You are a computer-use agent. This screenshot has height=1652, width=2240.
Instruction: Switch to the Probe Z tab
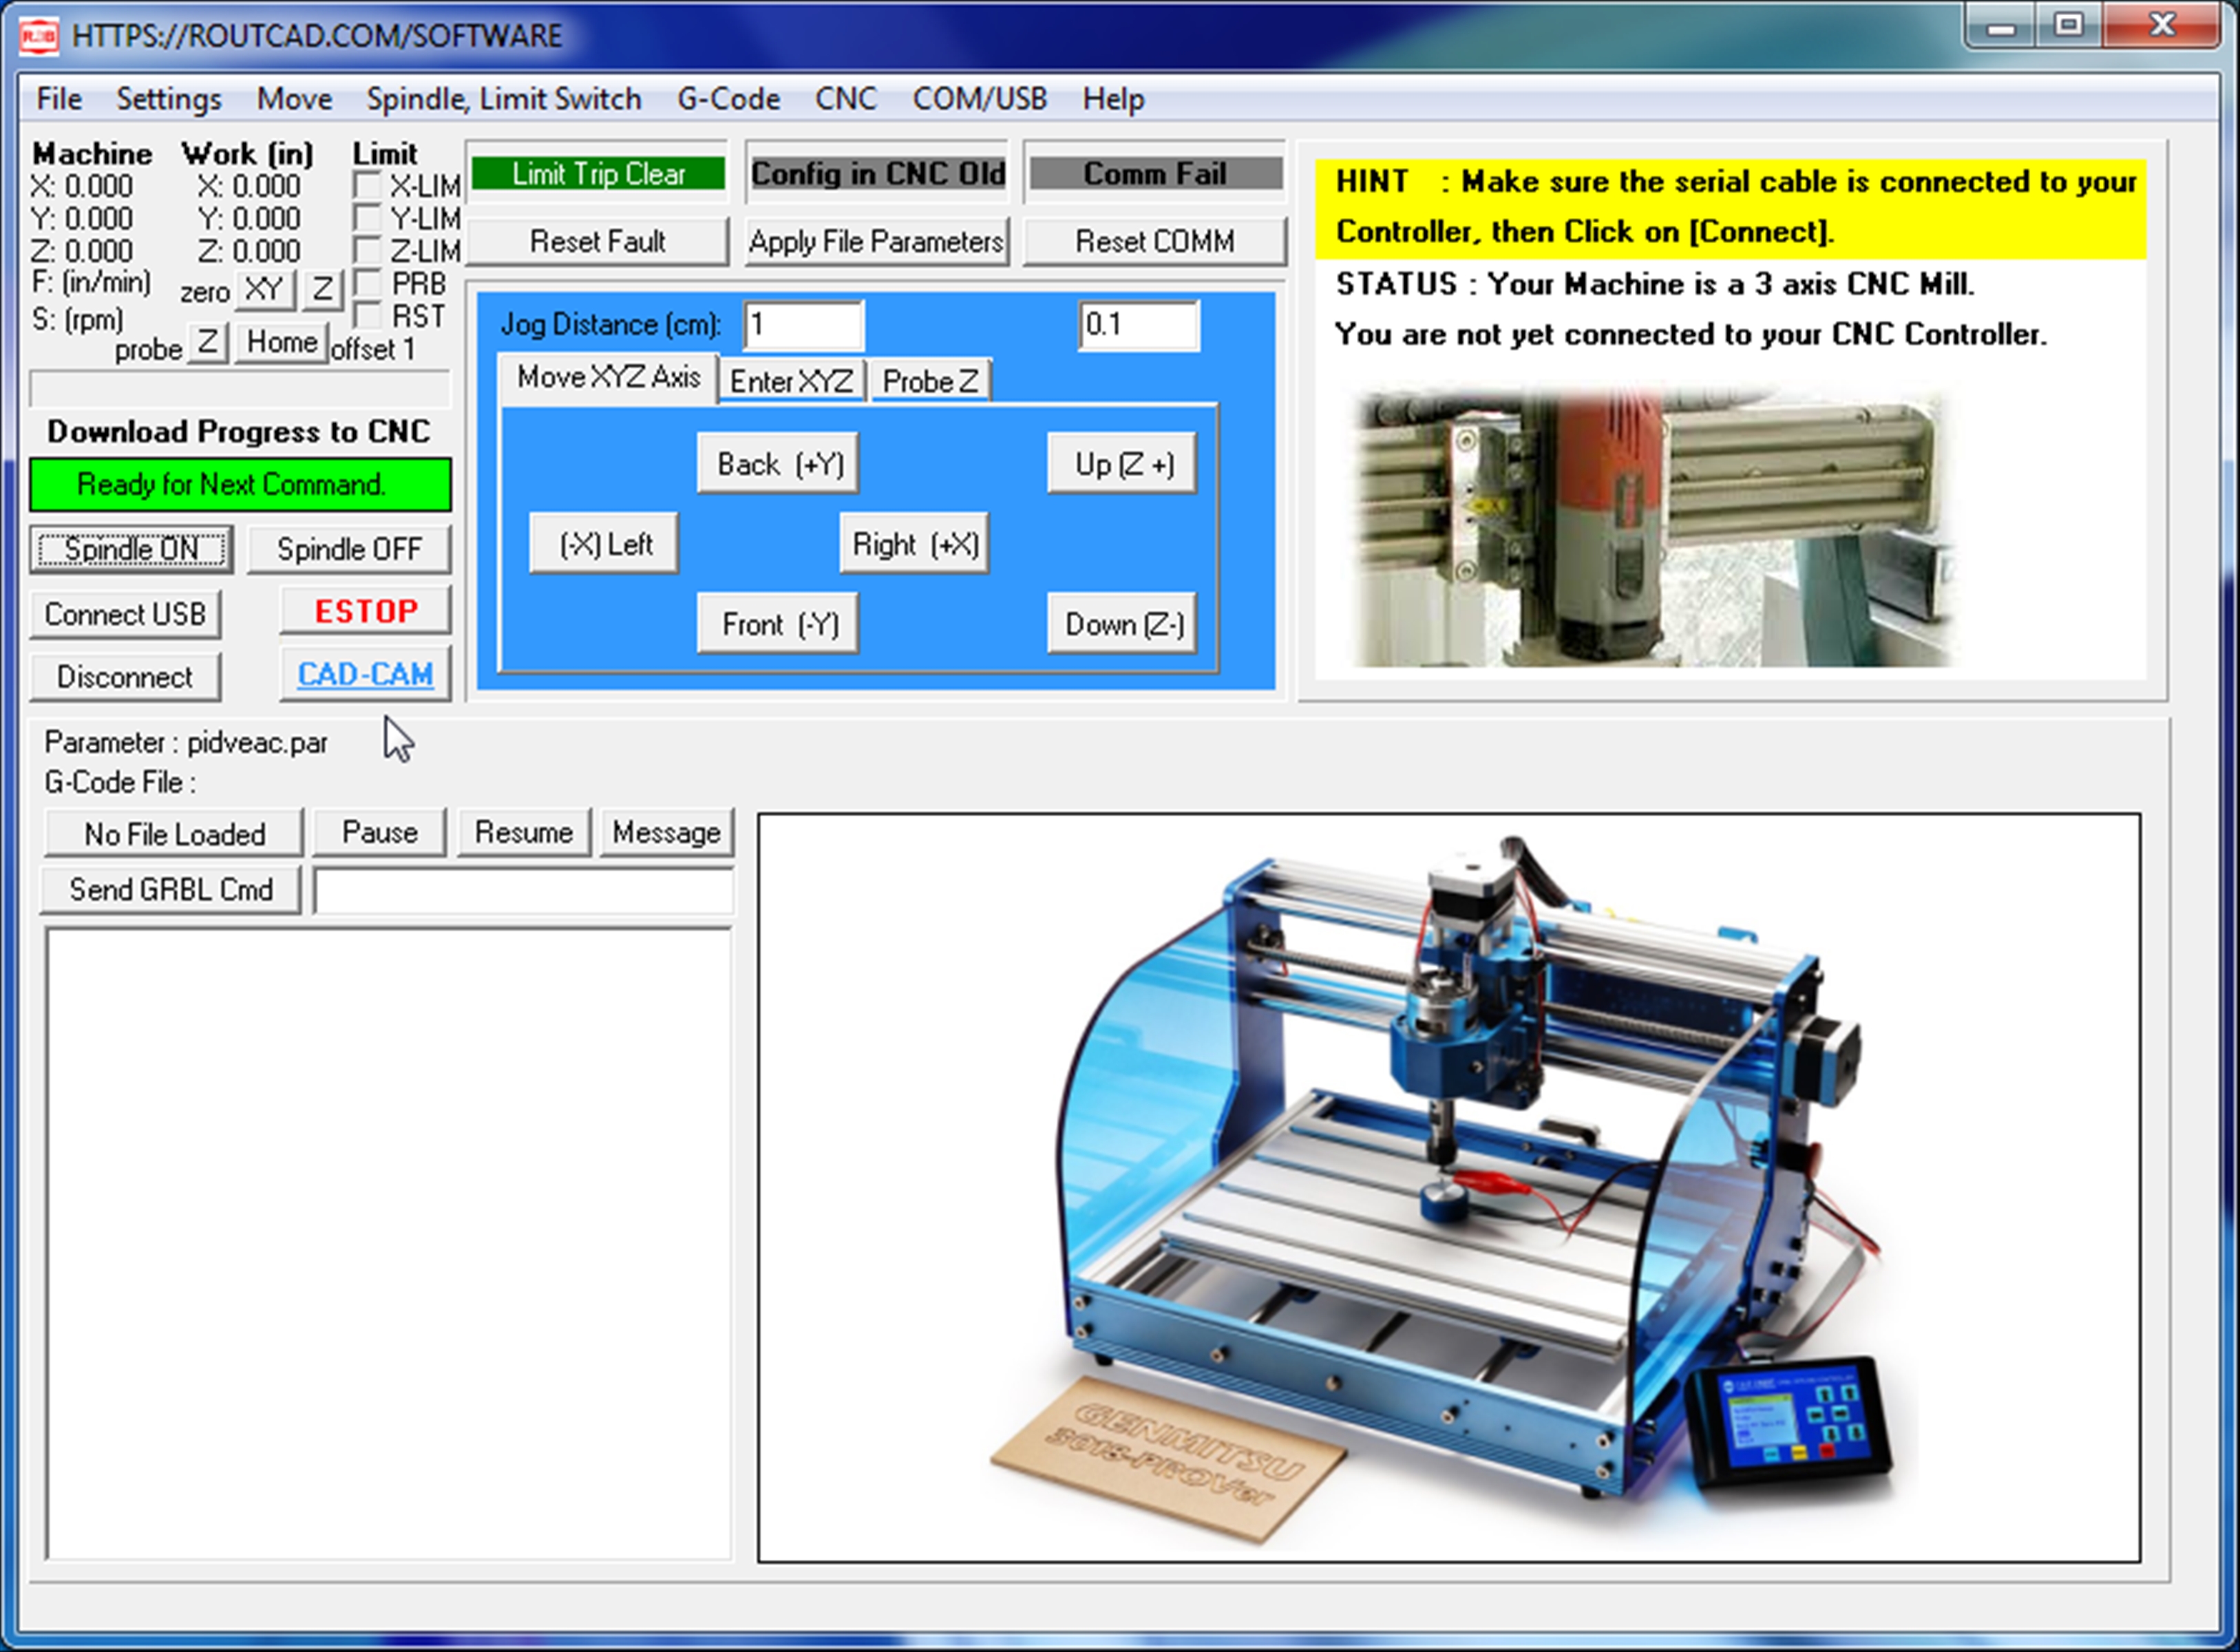pos(930,381)
